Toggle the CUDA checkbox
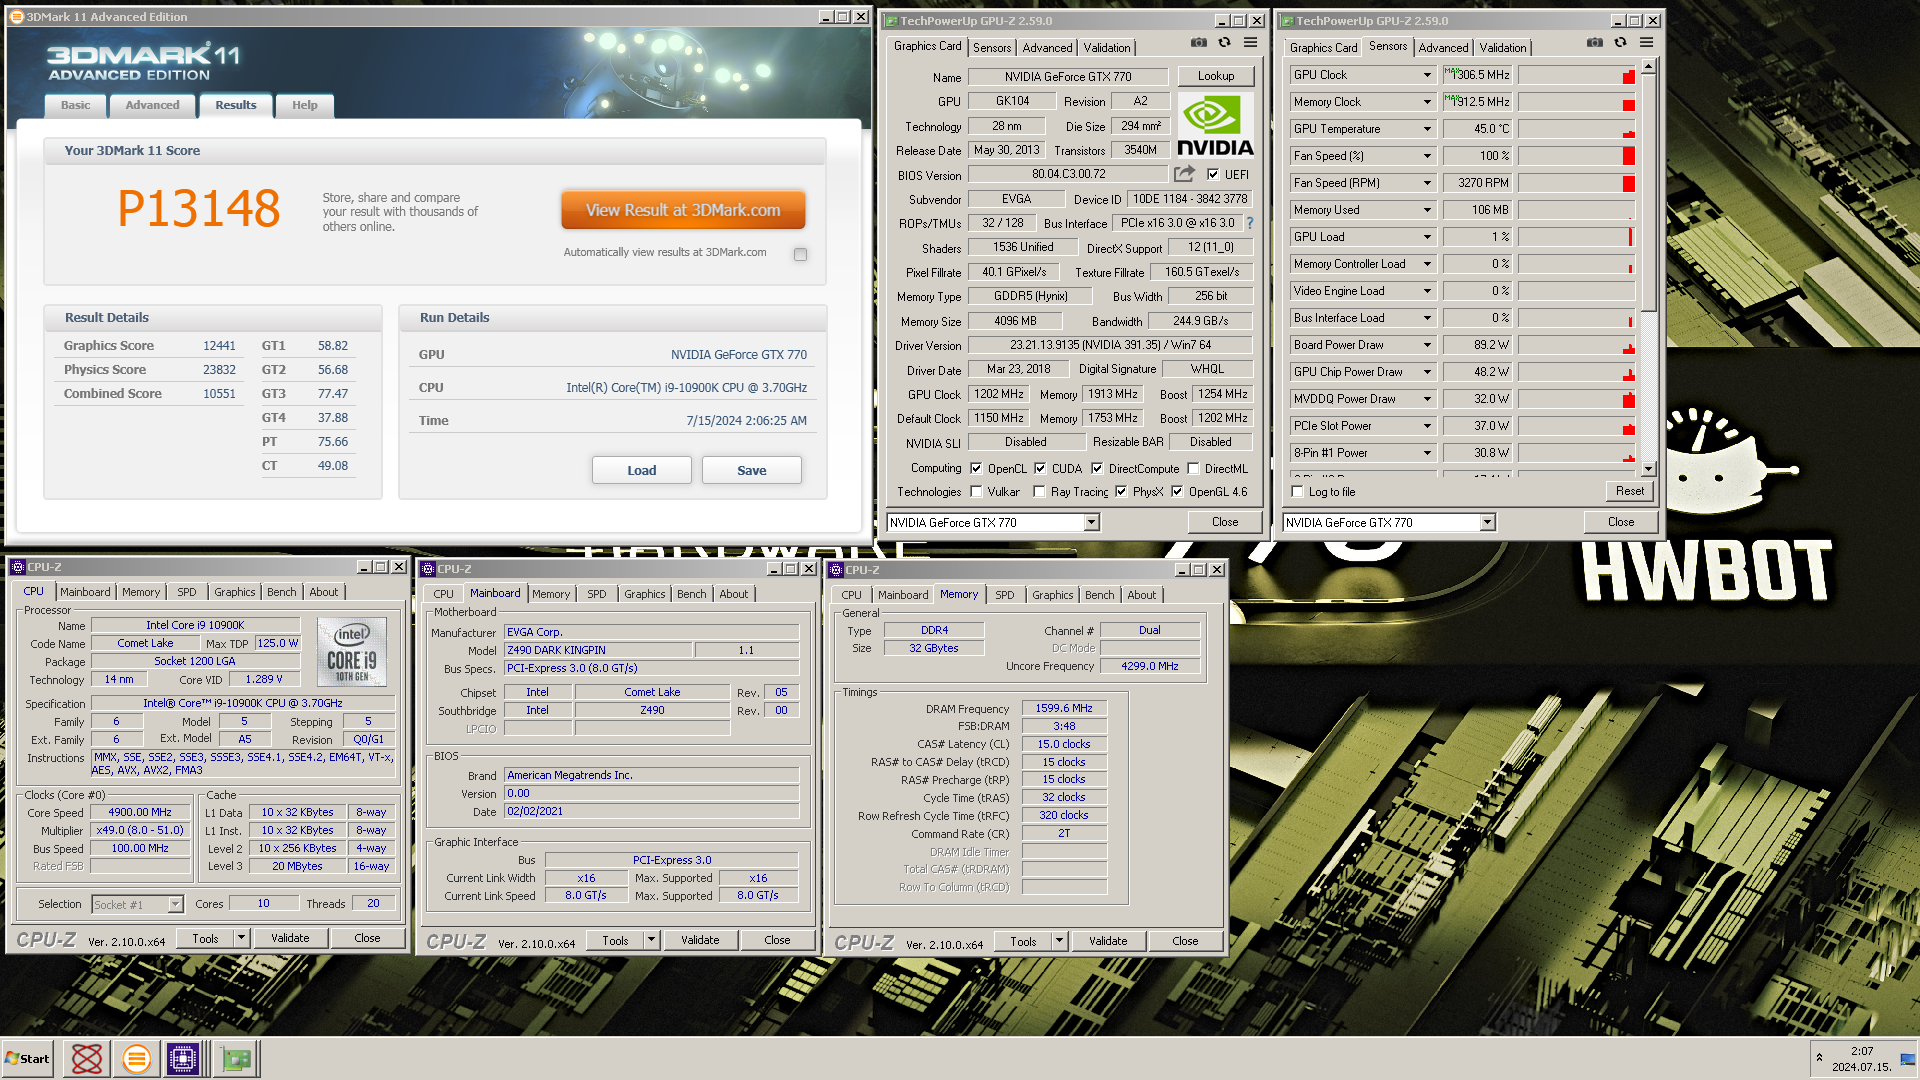 [x=1040, y=468]
